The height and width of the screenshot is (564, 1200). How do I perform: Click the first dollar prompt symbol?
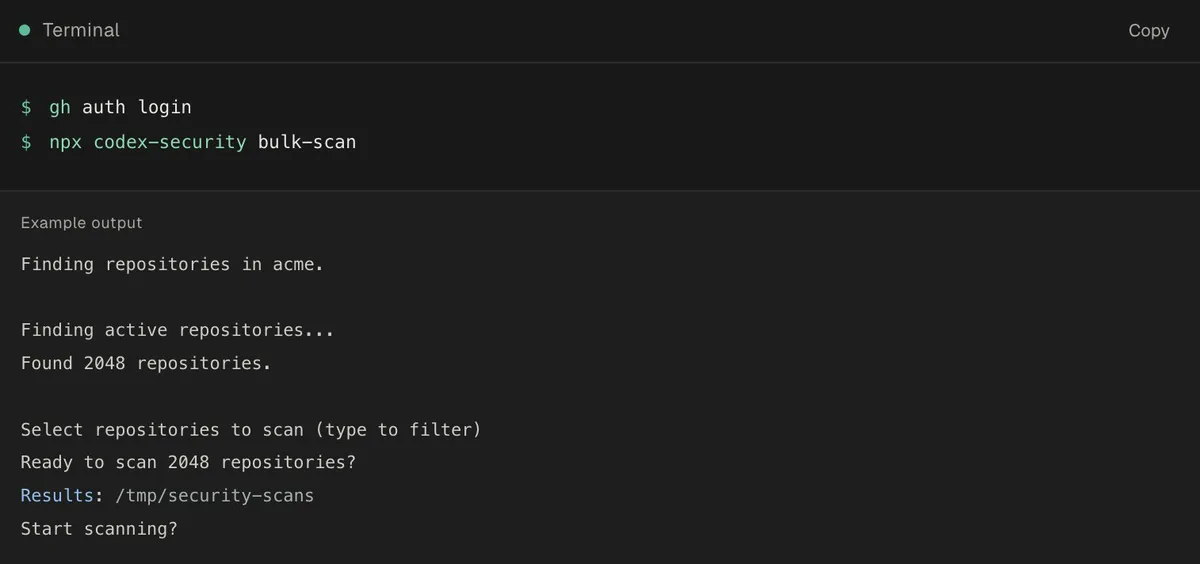click(26, 107)
